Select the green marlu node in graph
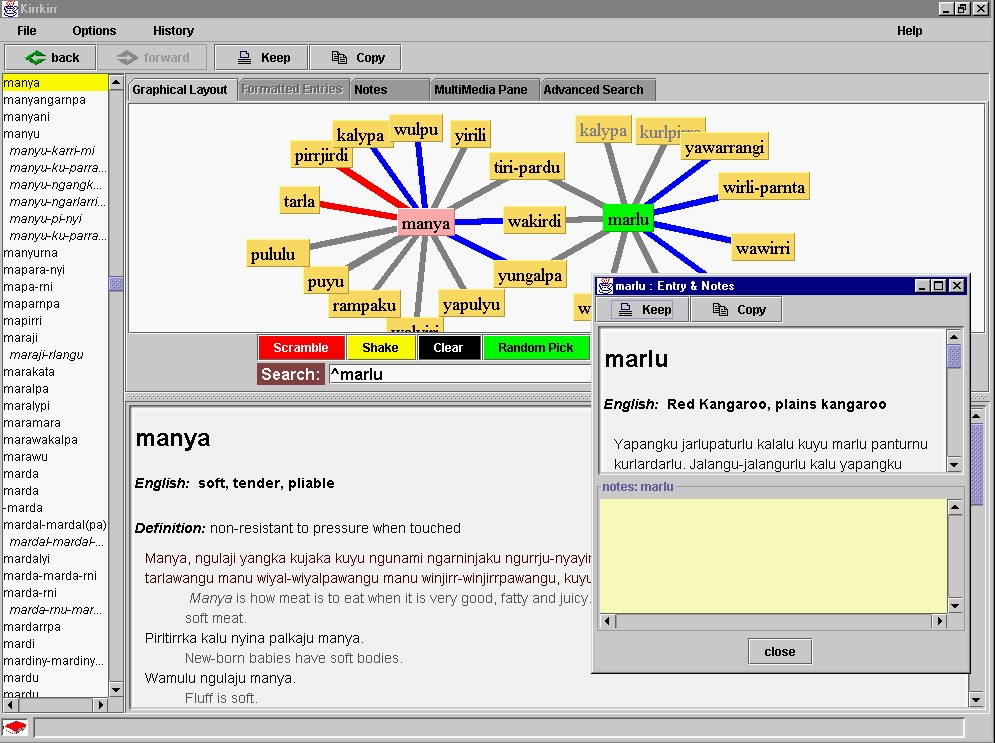 [x=628, y=219]
